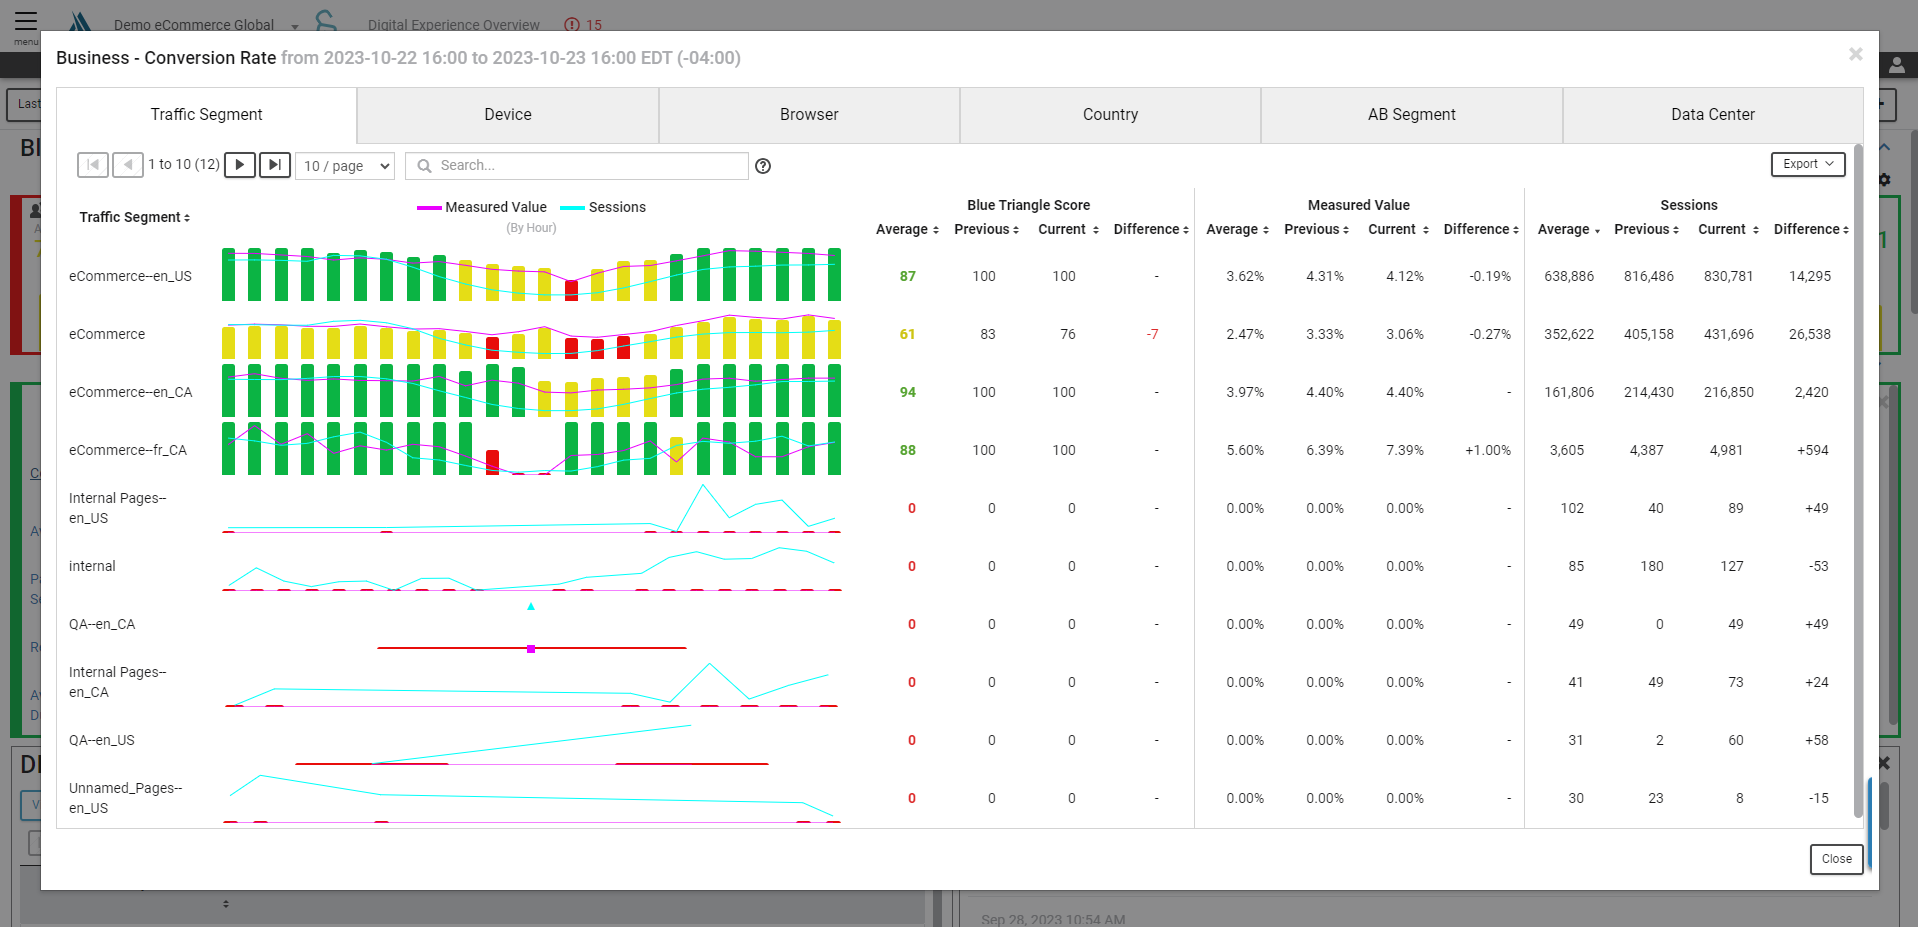Open the Data Center tab
The image size is (1918, 927).
tap(1713, 115)
